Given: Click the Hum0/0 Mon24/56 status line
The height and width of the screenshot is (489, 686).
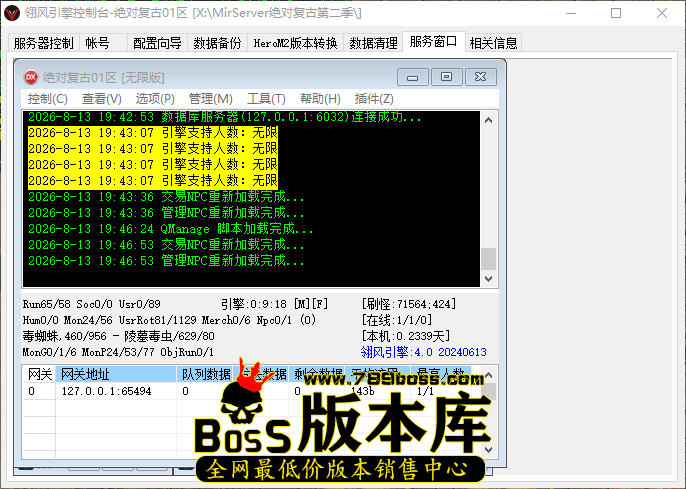Looking at the screenshot, I should point(169,320).
